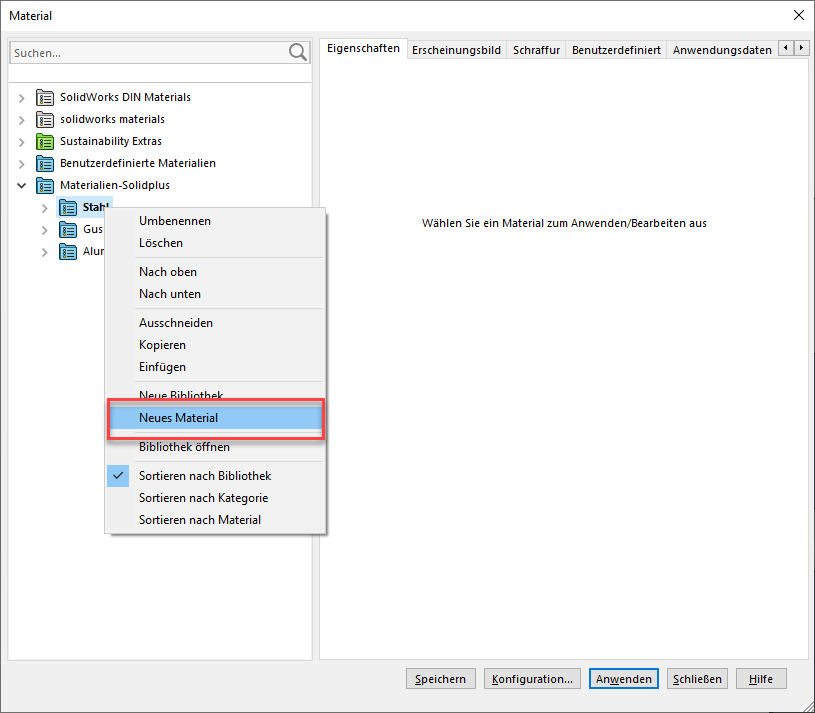This screenshot has height=713, width=815.
Task: Click the solidworks materials library icon
Action: [x=45, y=120]
